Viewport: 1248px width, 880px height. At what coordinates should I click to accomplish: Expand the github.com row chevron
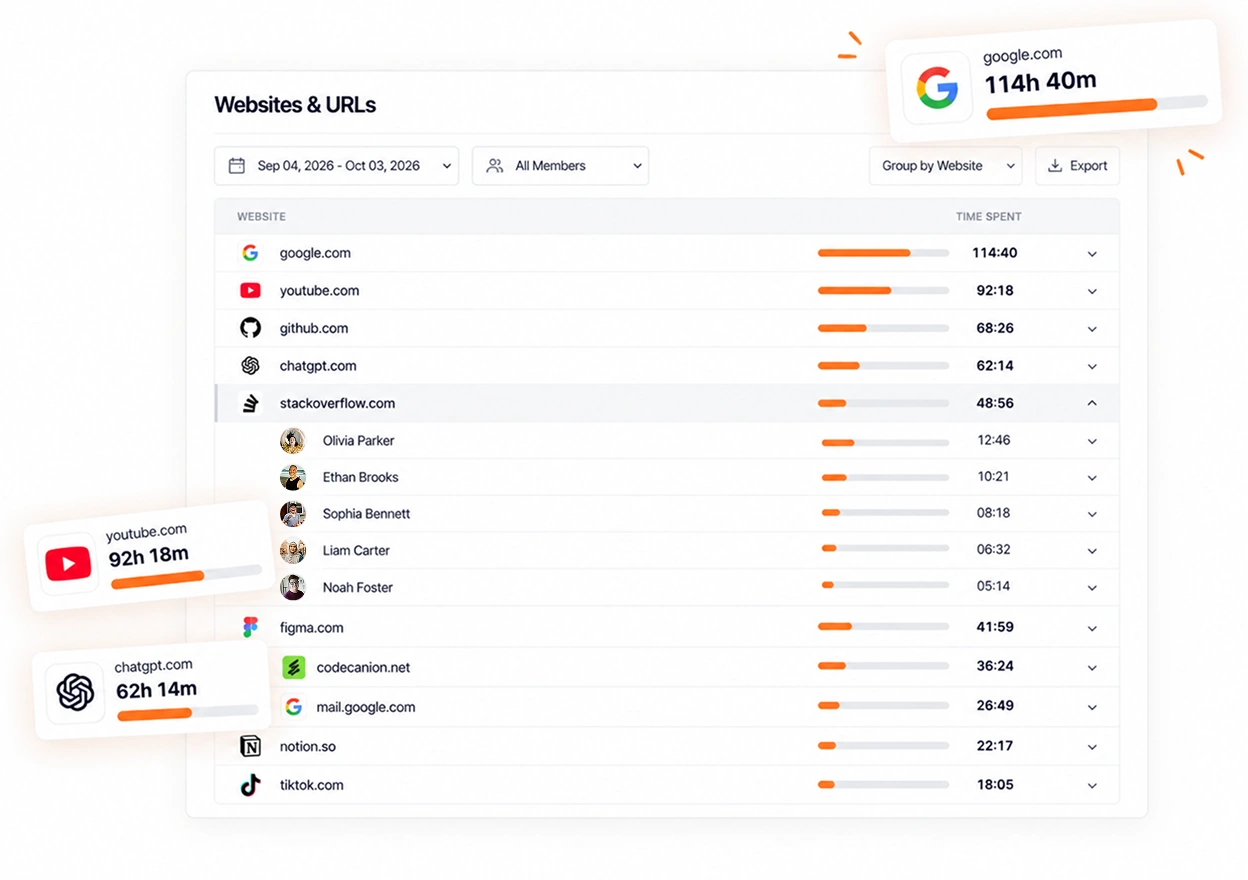(1092, 329)
